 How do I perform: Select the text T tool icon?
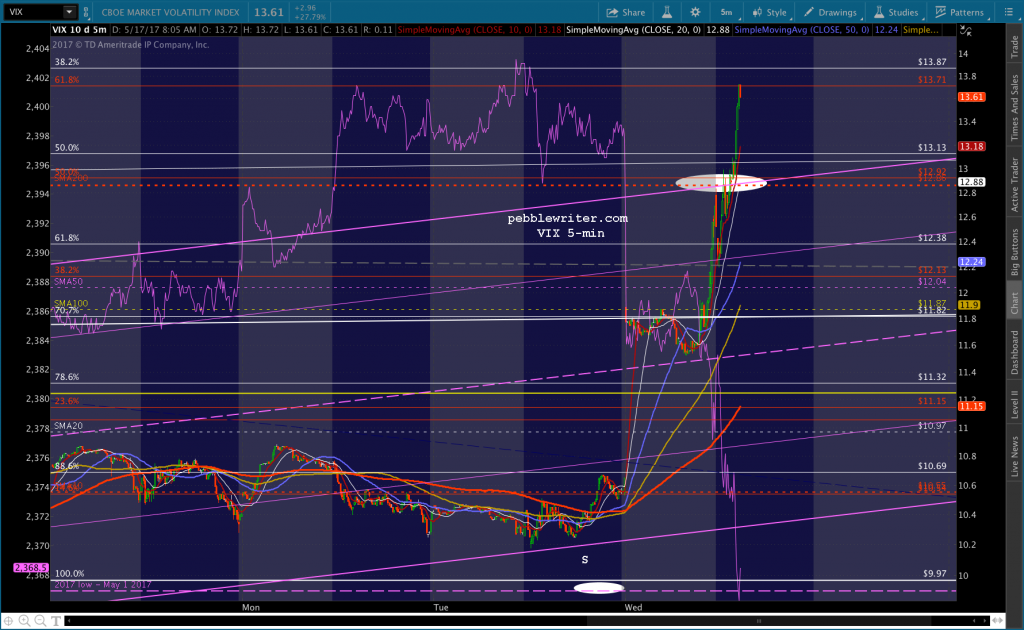pyautogui.click(x=56, y=621)
